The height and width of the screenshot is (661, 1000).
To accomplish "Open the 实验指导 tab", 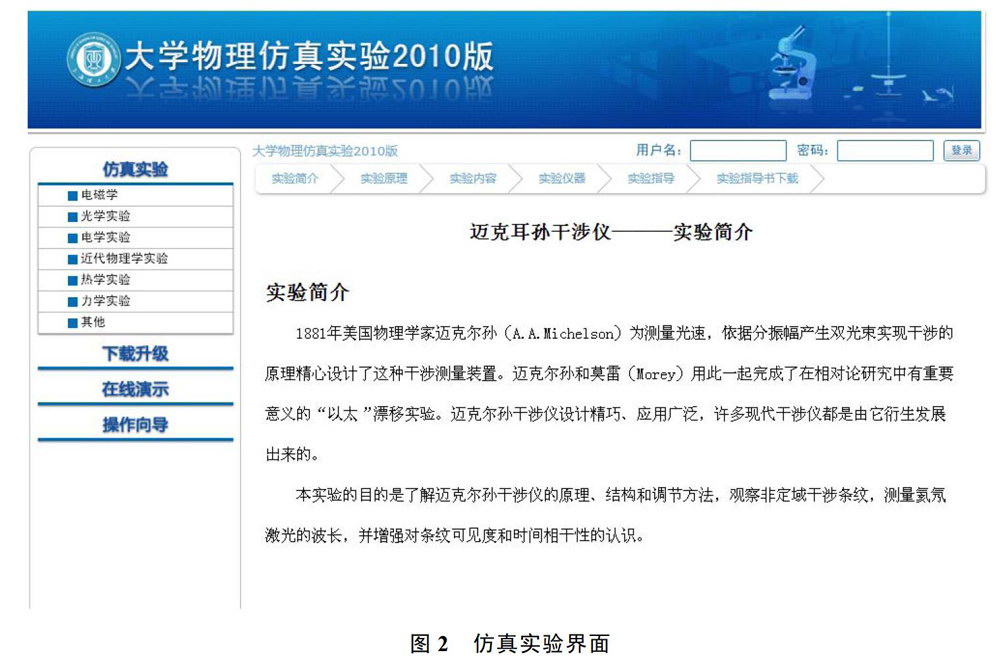I will point(651,179).
